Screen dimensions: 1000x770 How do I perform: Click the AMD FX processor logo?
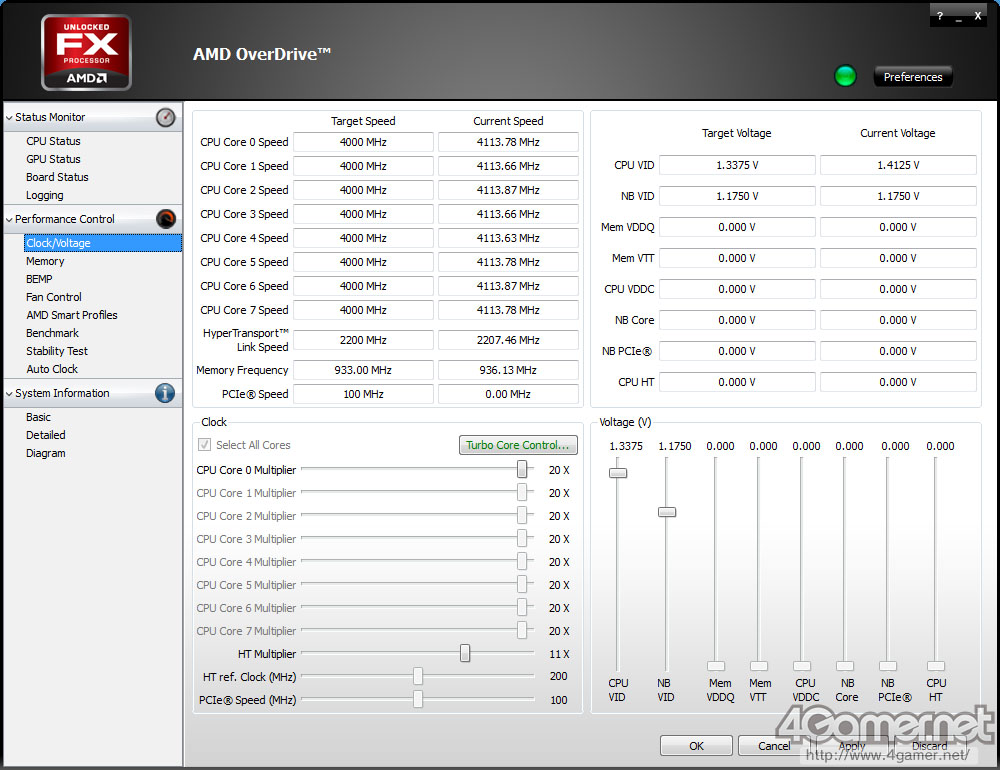point(86,52)
